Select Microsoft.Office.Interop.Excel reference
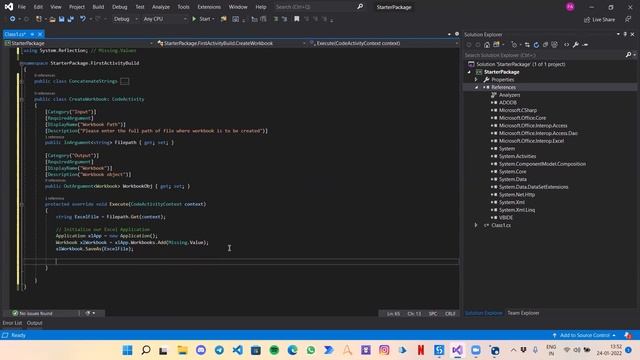Image resolution: width=640 pixels, height=360 pixels. pos(531,141)
